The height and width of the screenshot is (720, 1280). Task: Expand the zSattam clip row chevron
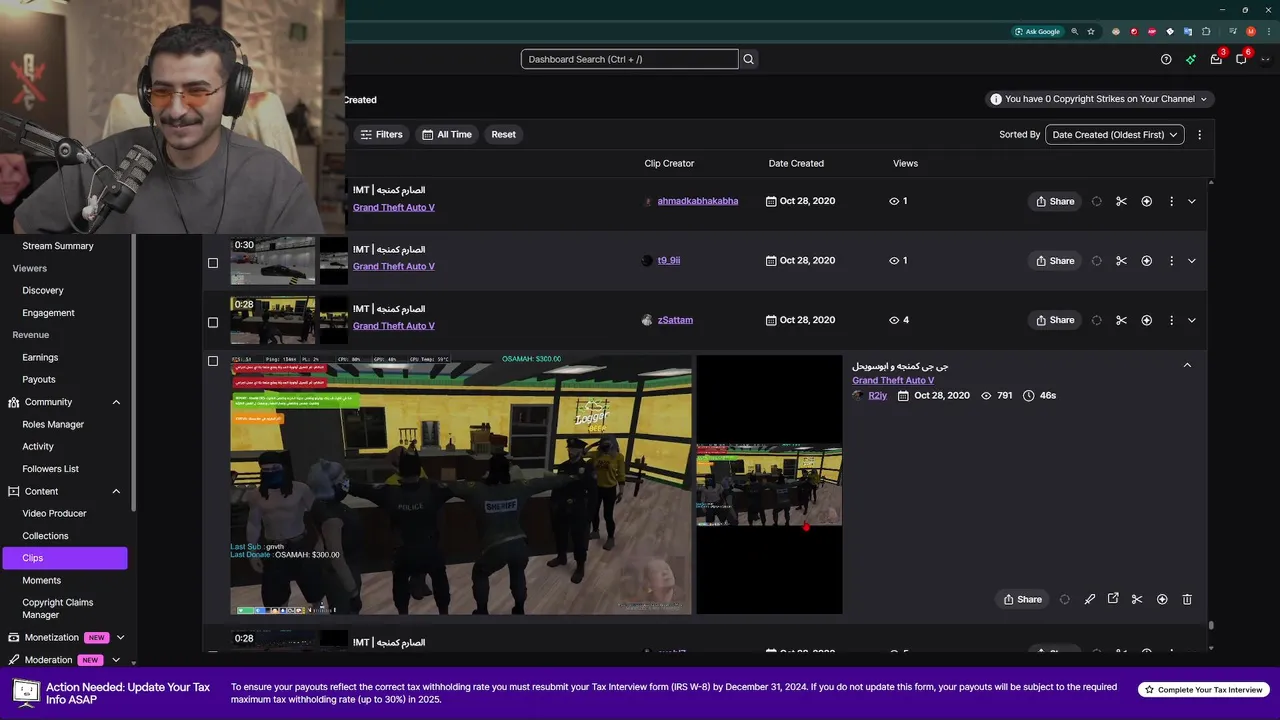[x=1192, y=320]
